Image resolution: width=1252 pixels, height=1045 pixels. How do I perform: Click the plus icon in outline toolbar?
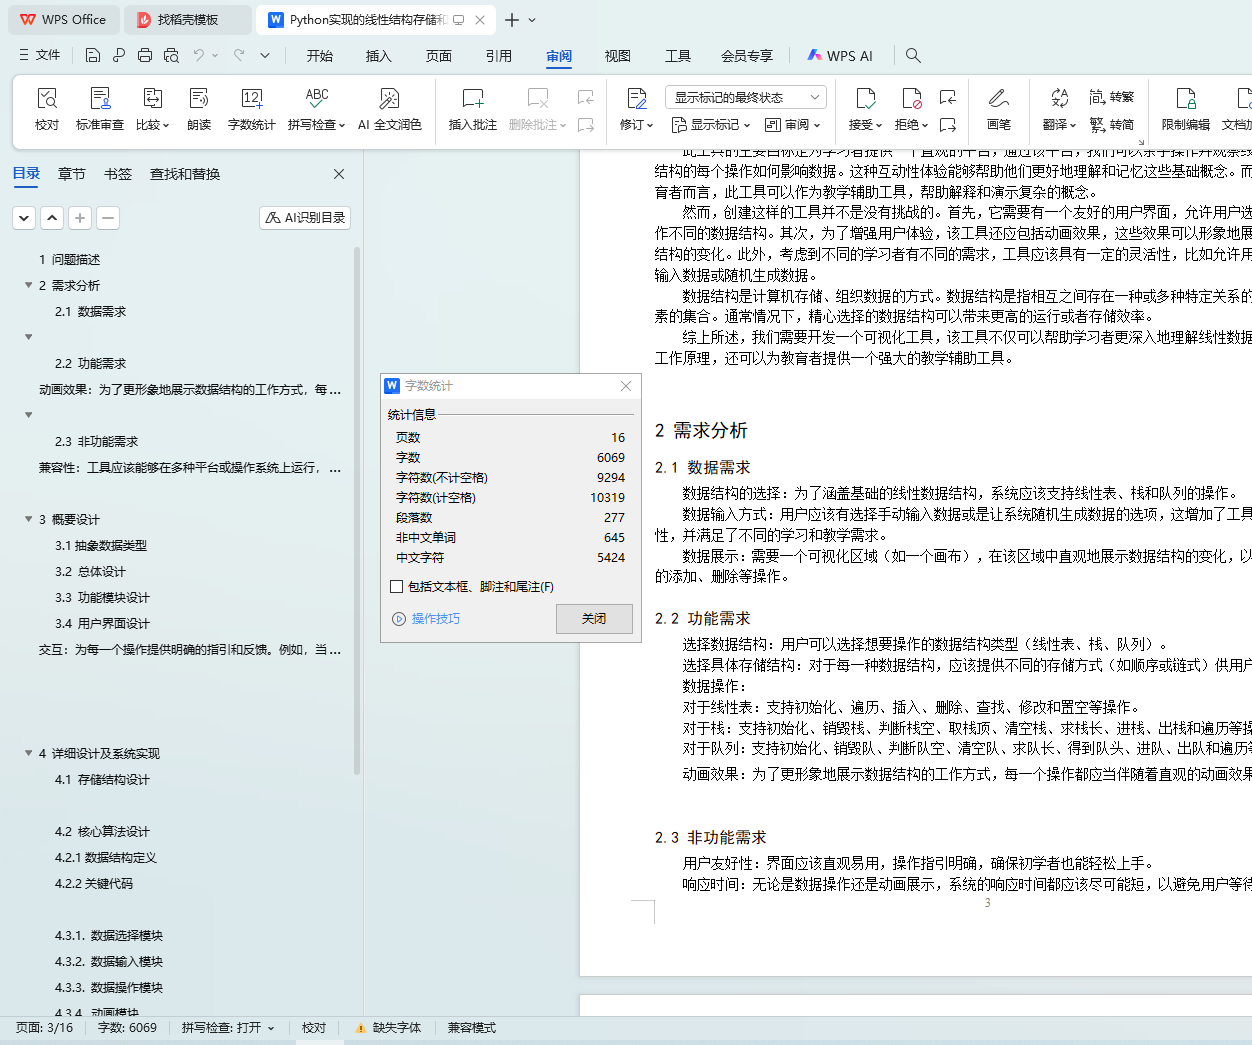[x=80, y=217]
